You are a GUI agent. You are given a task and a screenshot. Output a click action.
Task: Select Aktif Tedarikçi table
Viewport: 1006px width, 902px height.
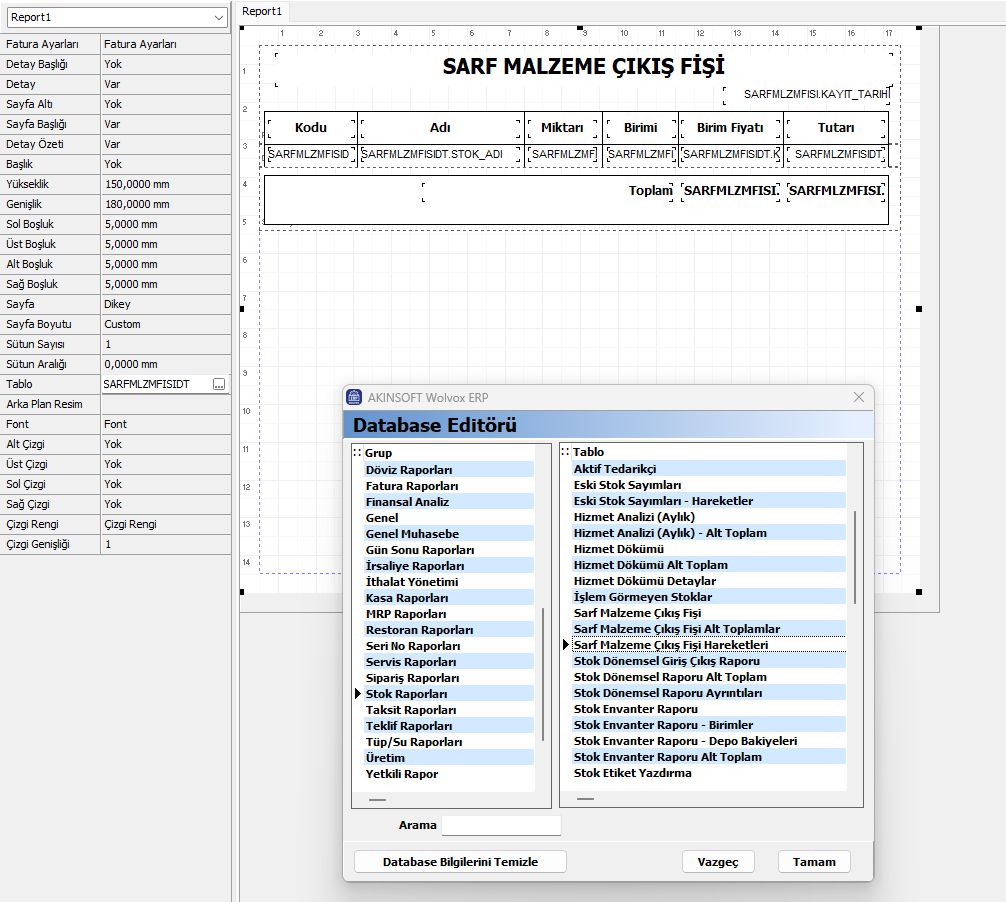tap(709, 469)
